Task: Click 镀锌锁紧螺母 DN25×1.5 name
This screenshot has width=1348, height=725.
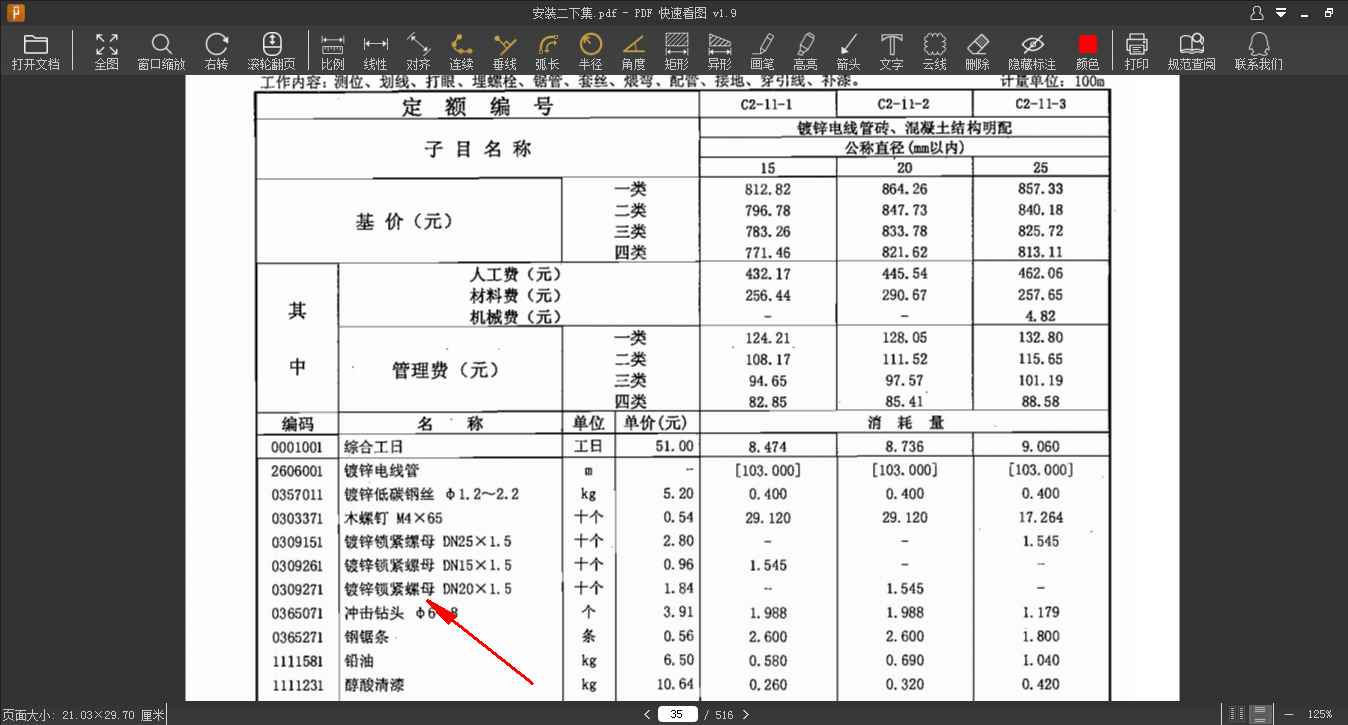Action: [428, 541]
